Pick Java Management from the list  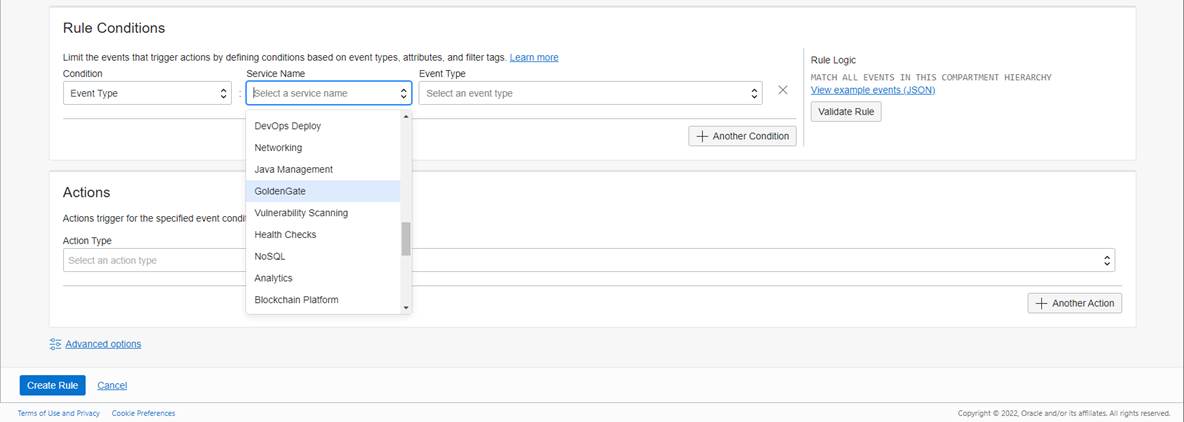293,169
